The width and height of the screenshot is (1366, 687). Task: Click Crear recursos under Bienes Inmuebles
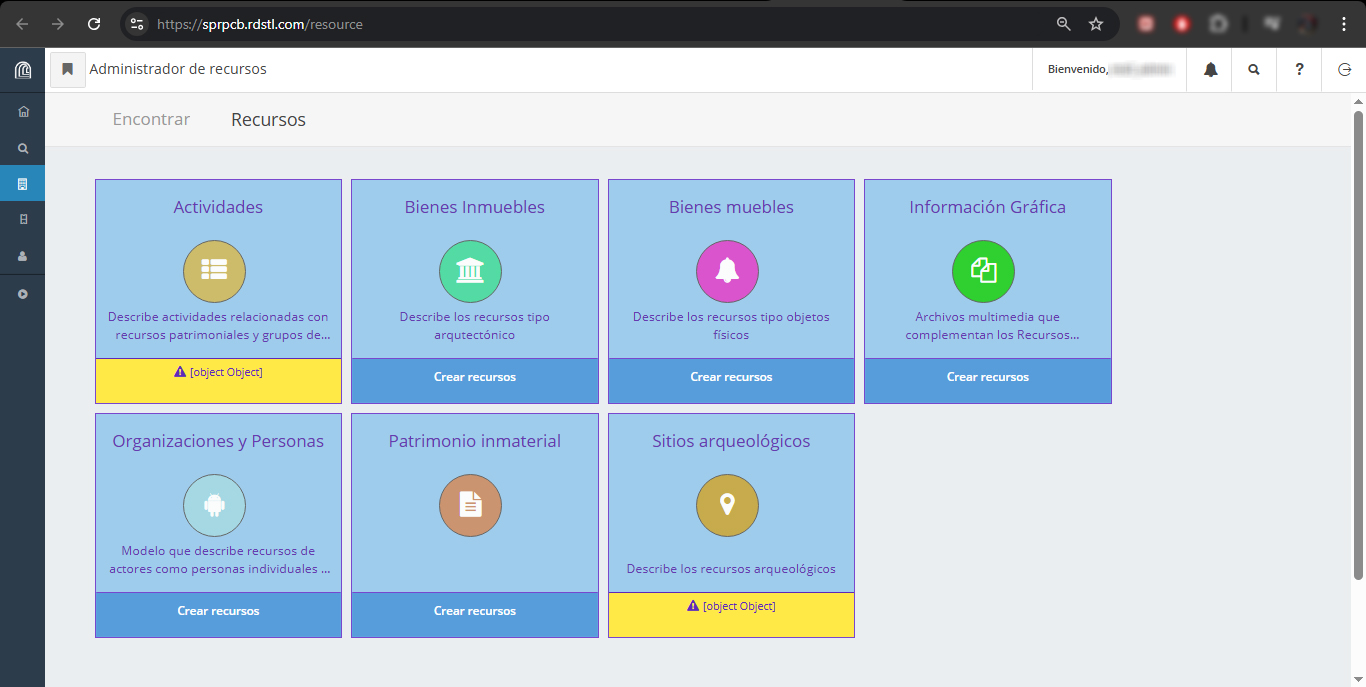coord(475,378)
